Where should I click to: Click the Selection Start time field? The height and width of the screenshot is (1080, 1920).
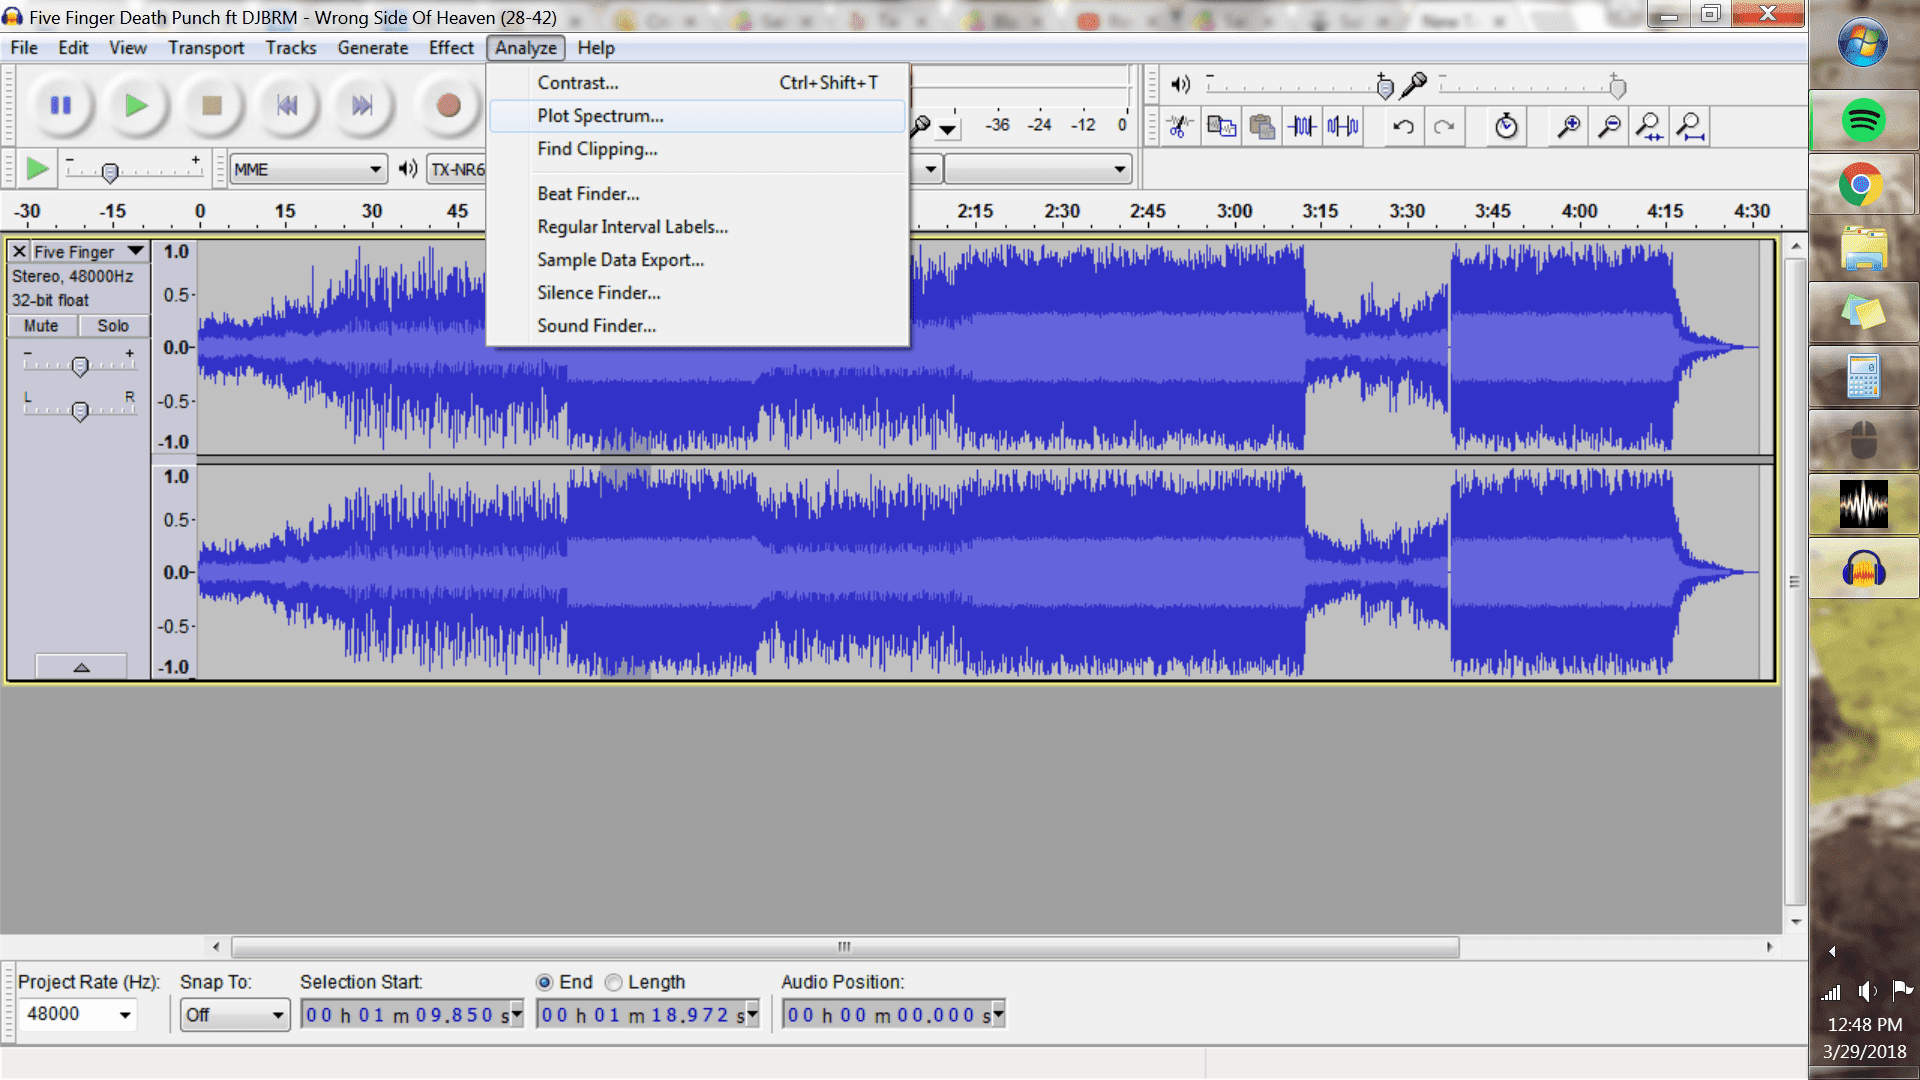point(413,1015)
